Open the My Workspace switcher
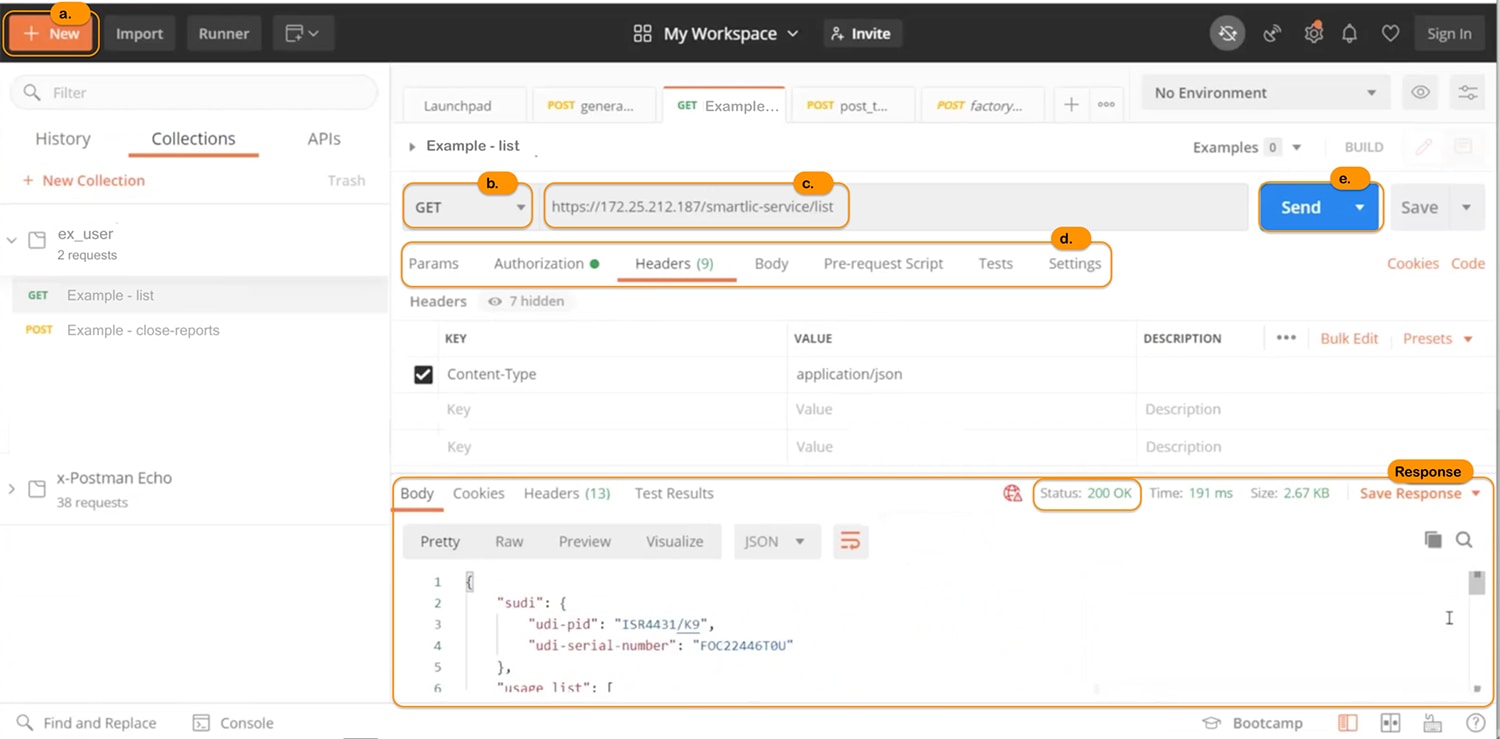This screenshot has width=1500, height=739. click(716, 34)
